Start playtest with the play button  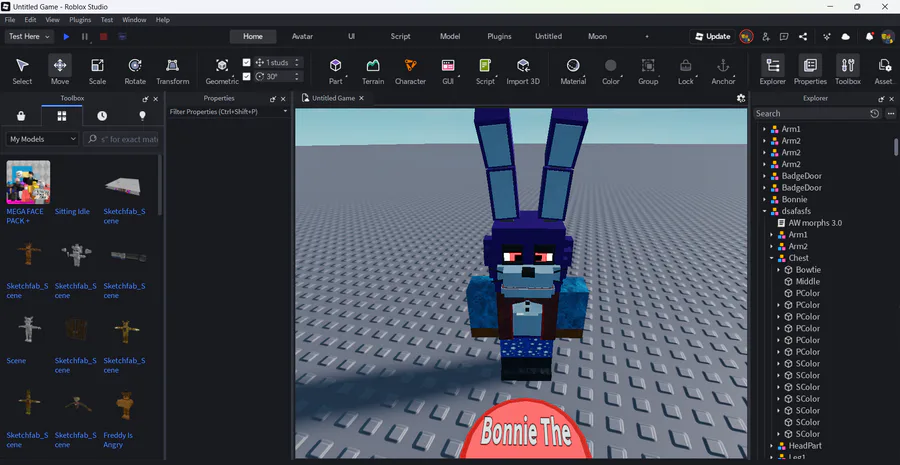point(67,36)
